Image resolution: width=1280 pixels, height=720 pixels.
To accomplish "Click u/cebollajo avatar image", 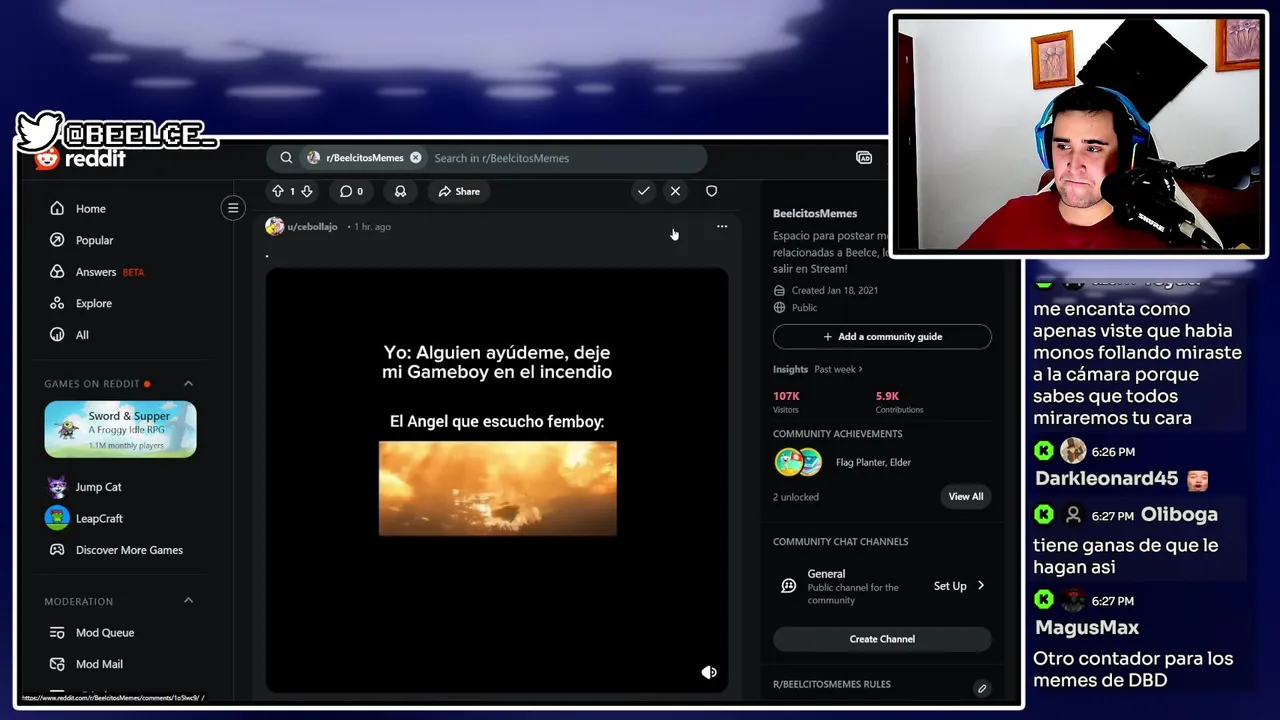I will coord(274,226).
